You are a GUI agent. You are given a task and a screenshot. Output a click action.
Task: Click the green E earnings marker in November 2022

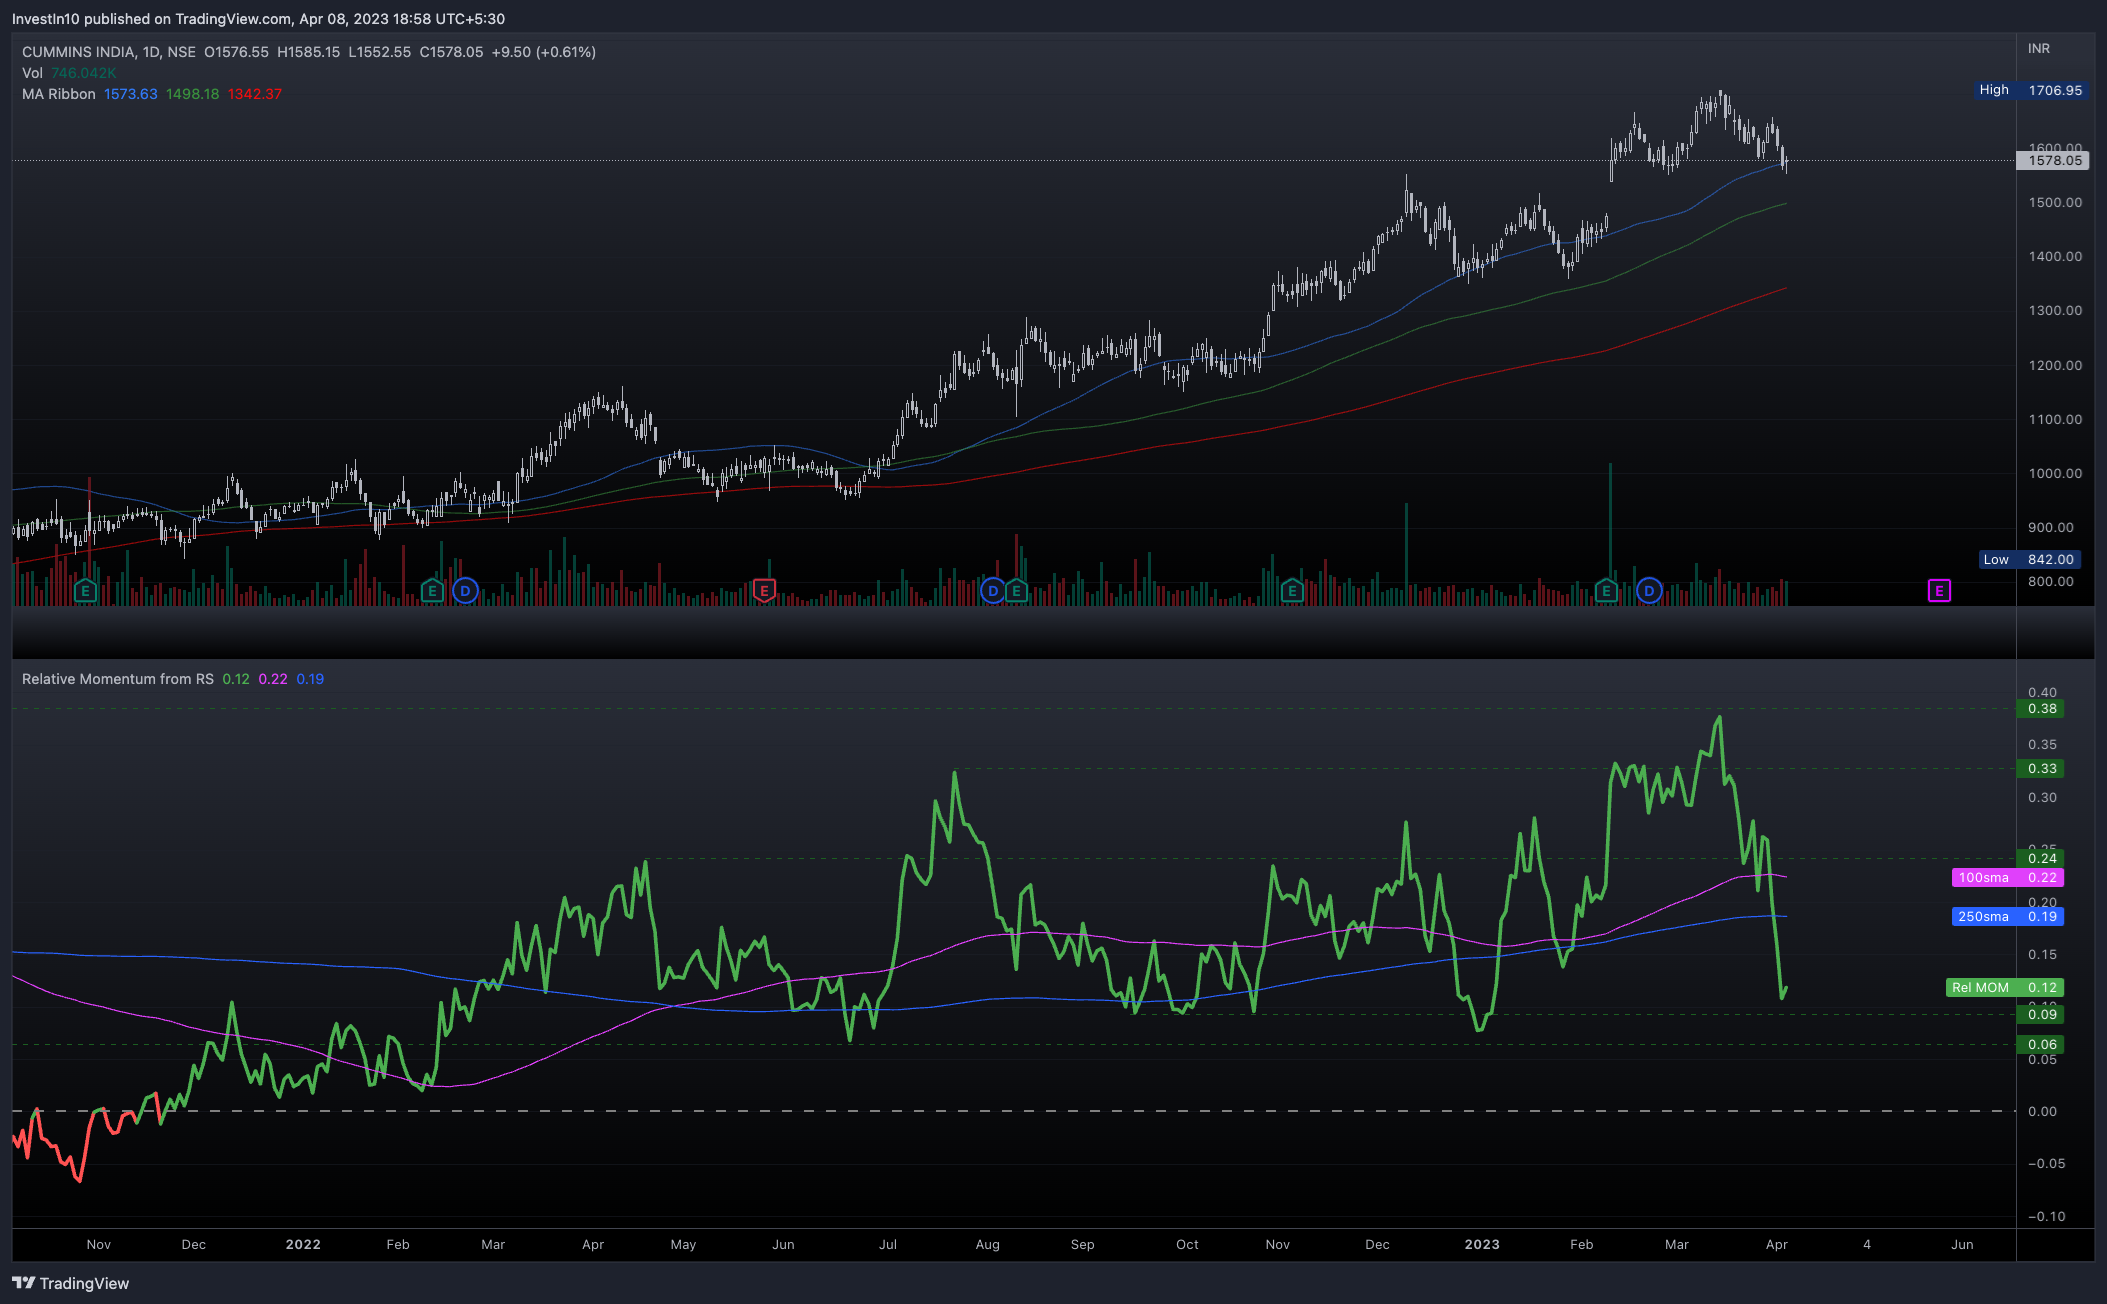(1291, 591)
